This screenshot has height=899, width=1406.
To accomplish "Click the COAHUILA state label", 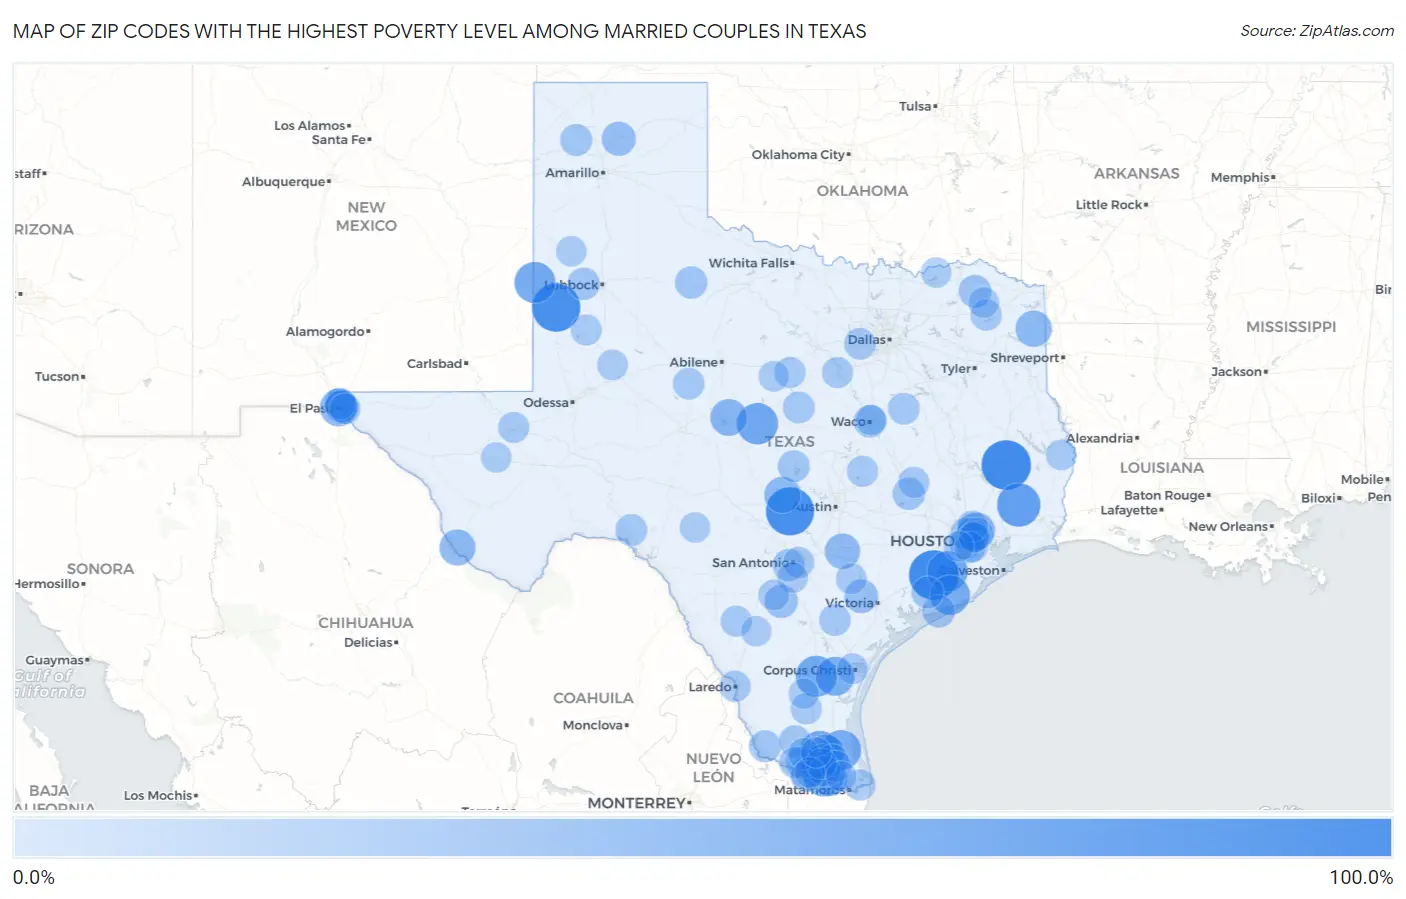I will click(593, 698).
